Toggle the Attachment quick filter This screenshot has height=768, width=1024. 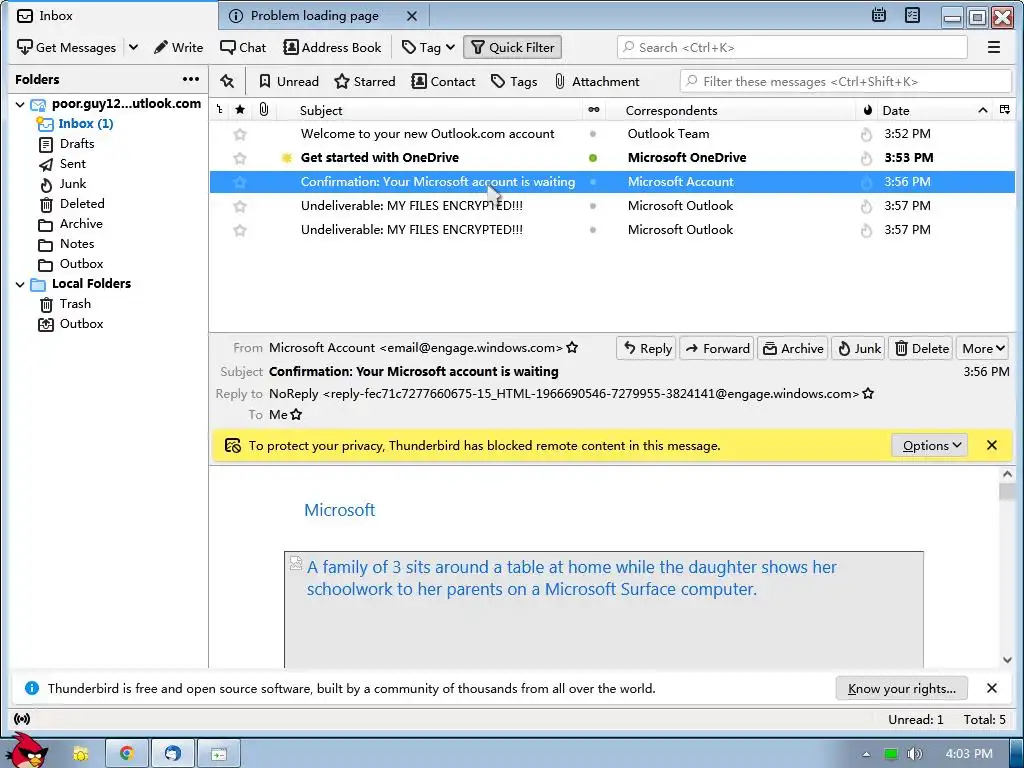pyautogui.click(x=596, y=81)
